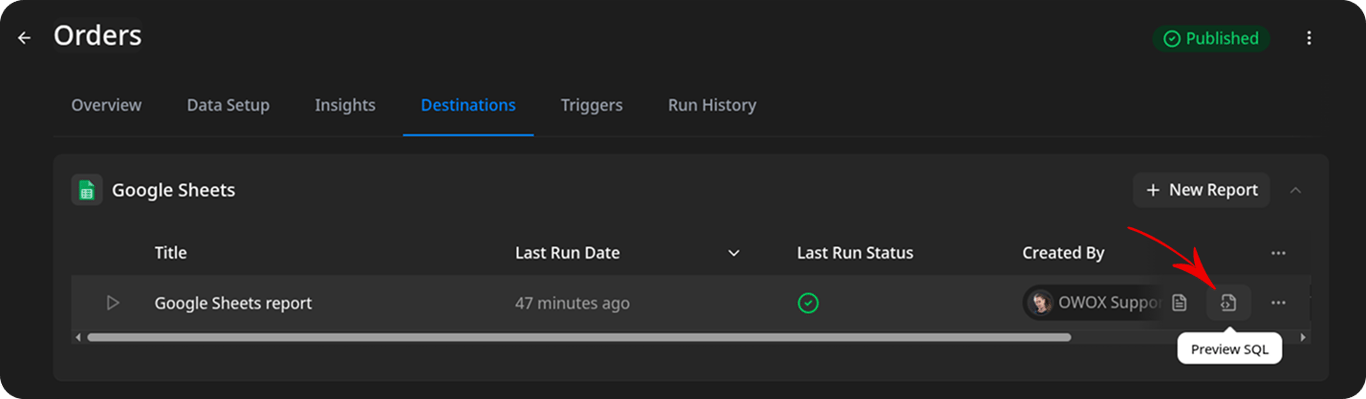Open the more options menu in the report row

click(1278, 303)
